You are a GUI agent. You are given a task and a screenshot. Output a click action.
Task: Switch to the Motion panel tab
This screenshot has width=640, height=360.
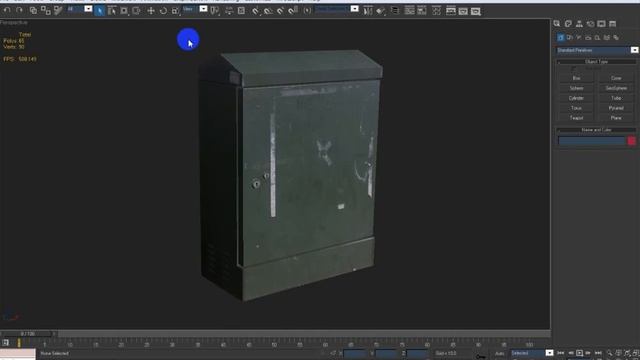click(x=590, y=24)
